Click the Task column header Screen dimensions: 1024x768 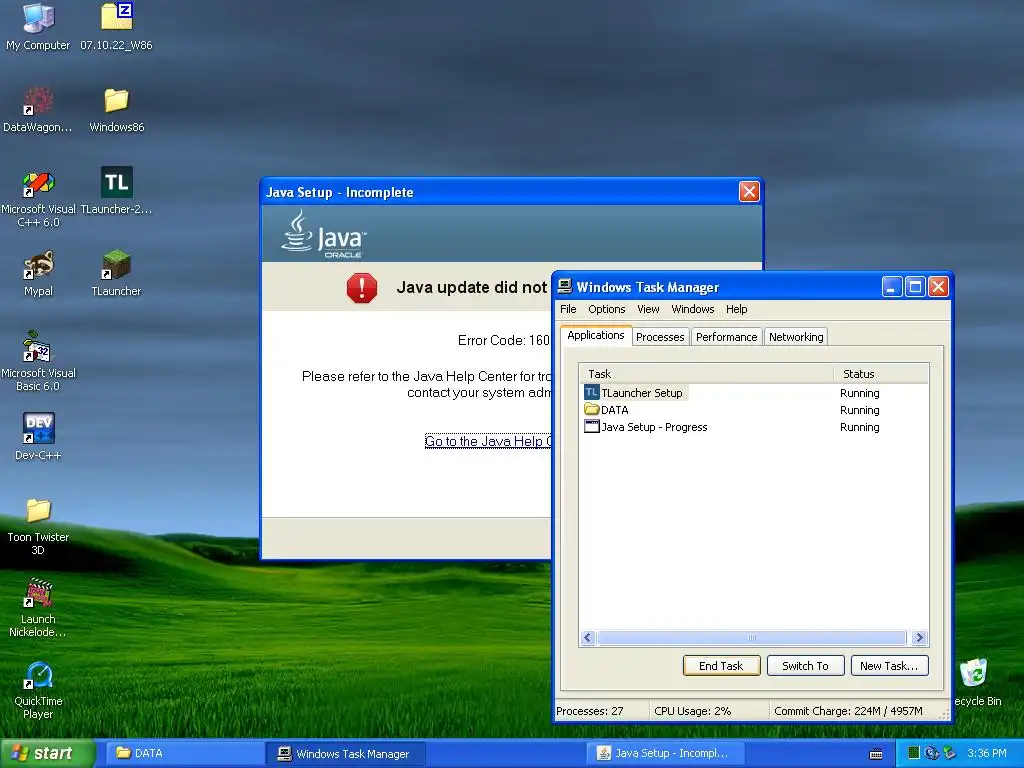coord(706,374)
